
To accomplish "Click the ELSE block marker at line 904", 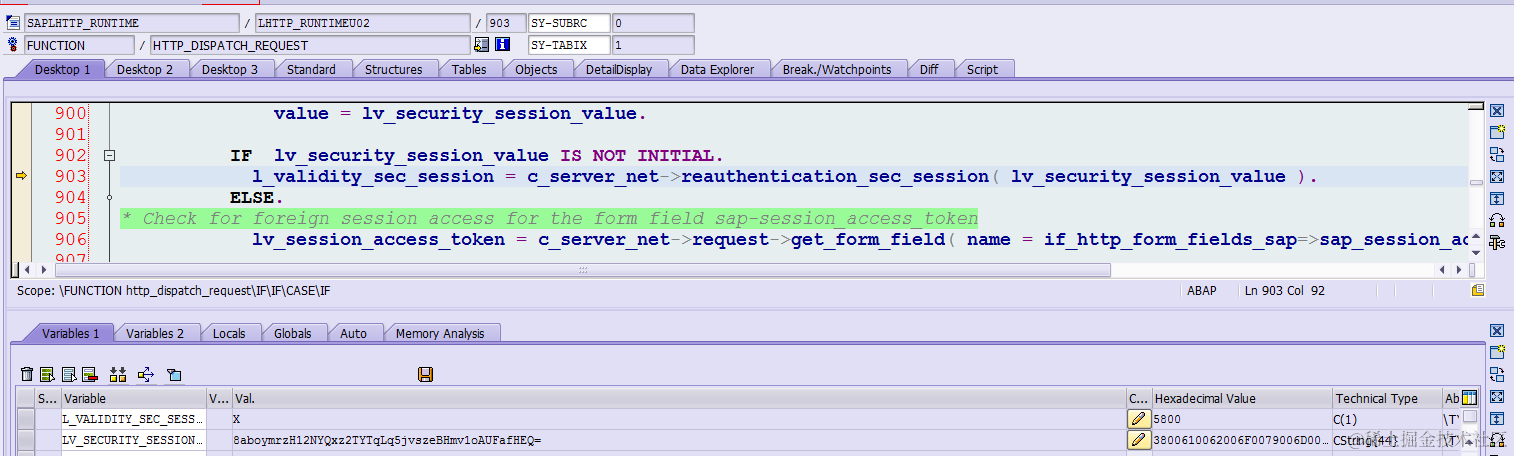I will [x=109, y=198].
